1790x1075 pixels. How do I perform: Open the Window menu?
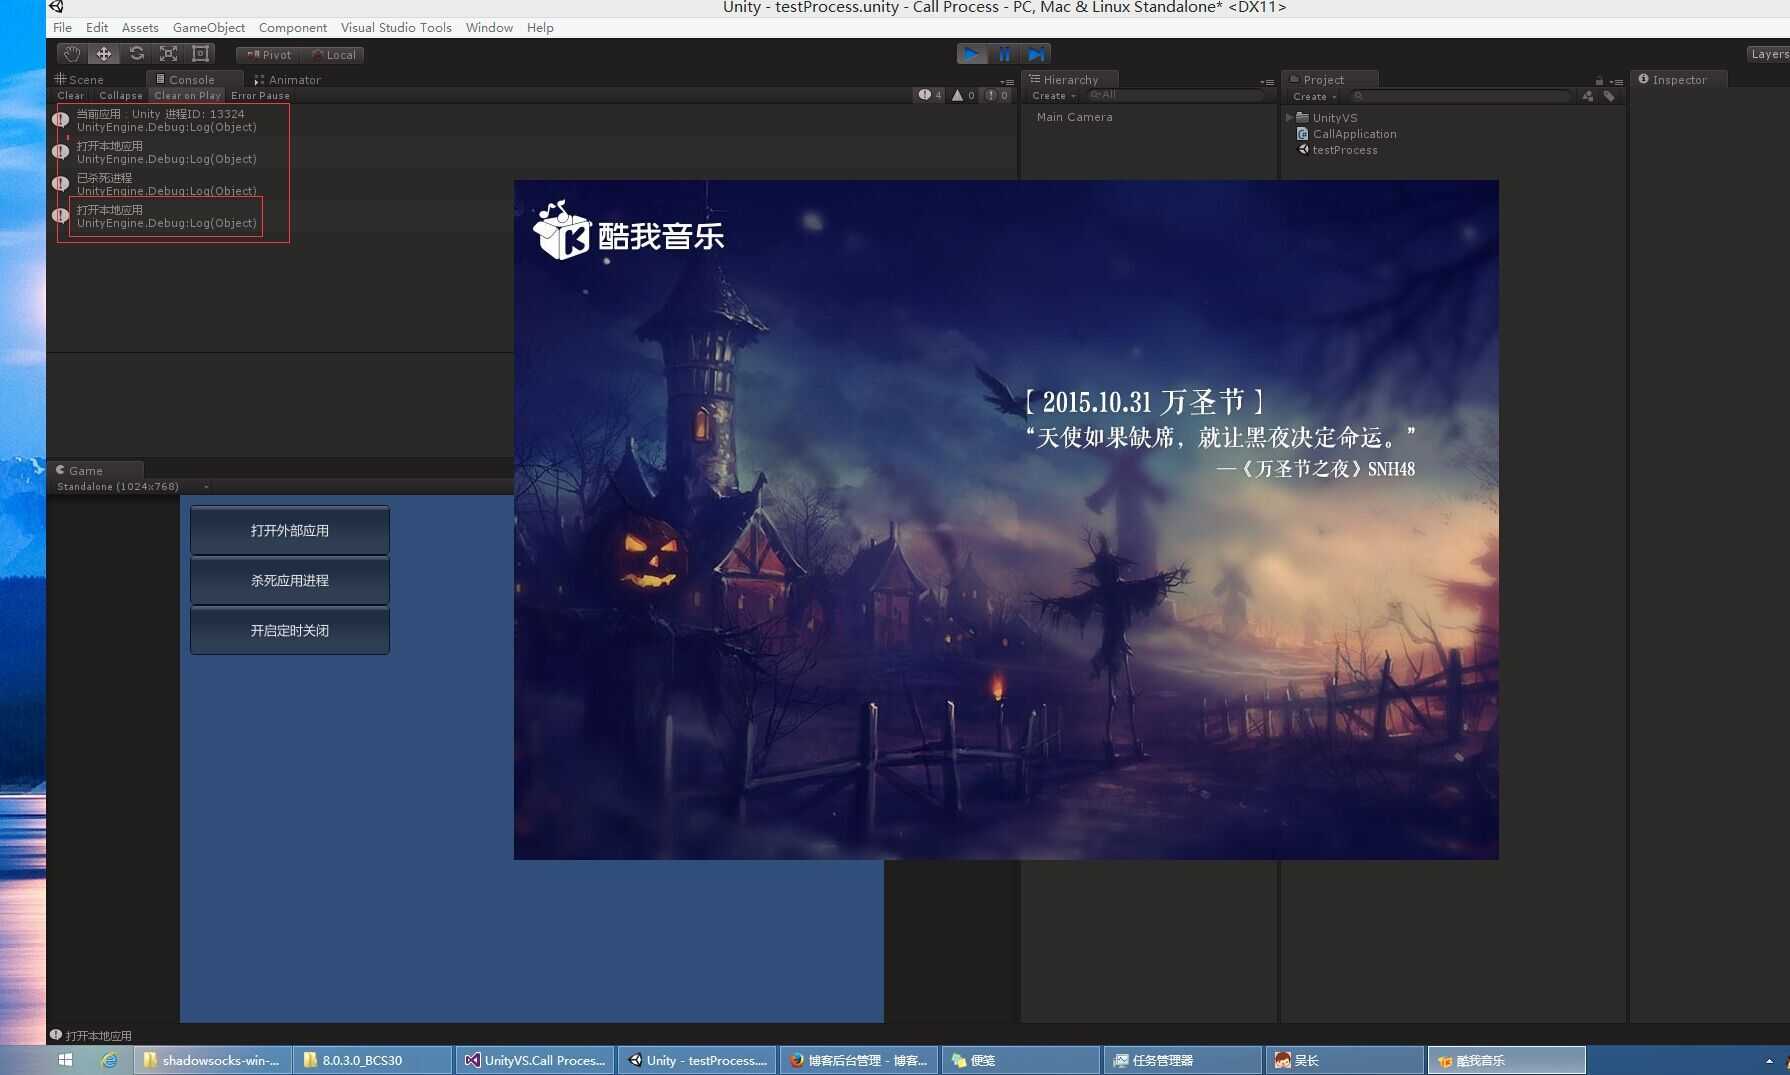pos(489,28)
